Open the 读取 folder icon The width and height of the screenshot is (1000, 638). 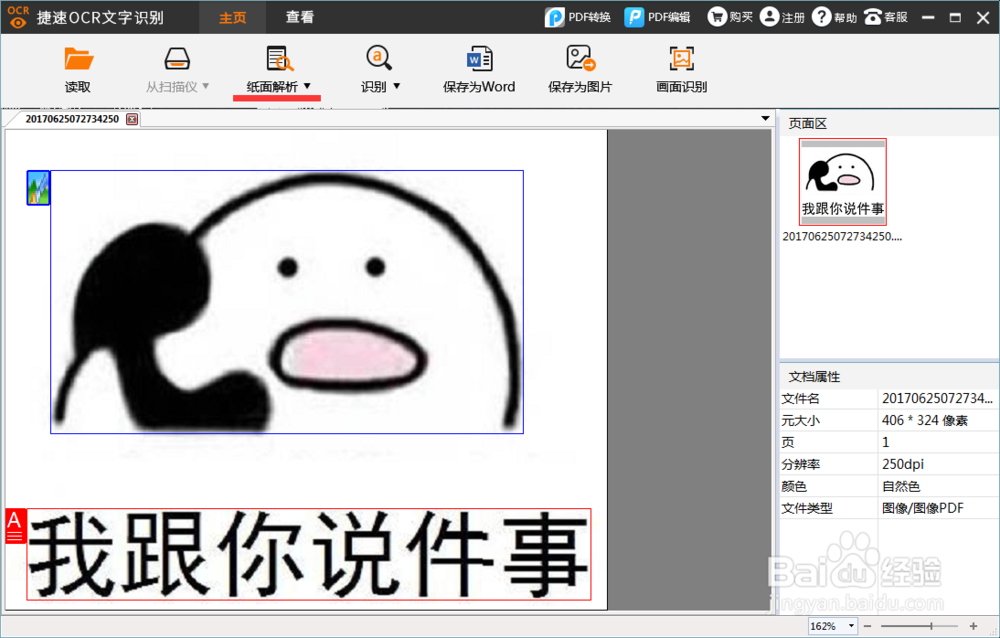tap(78, 59)
